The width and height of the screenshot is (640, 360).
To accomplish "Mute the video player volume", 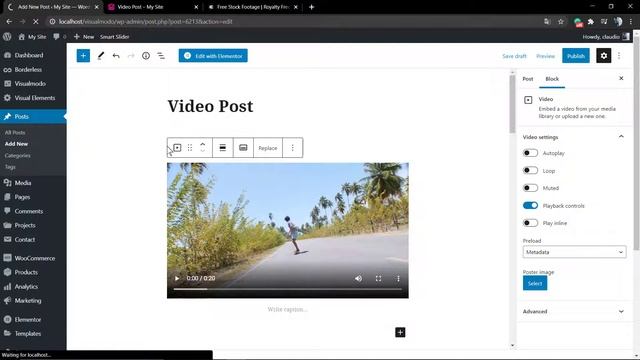I will coord(358,278).
